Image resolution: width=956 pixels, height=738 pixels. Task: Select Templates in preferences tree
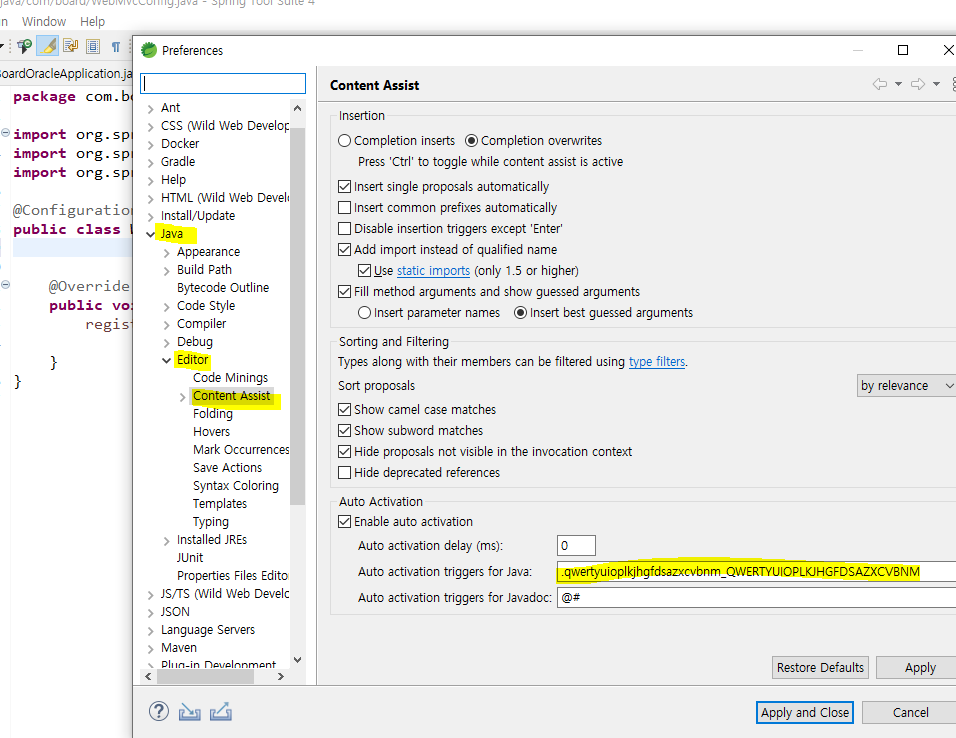click(220, 504)
